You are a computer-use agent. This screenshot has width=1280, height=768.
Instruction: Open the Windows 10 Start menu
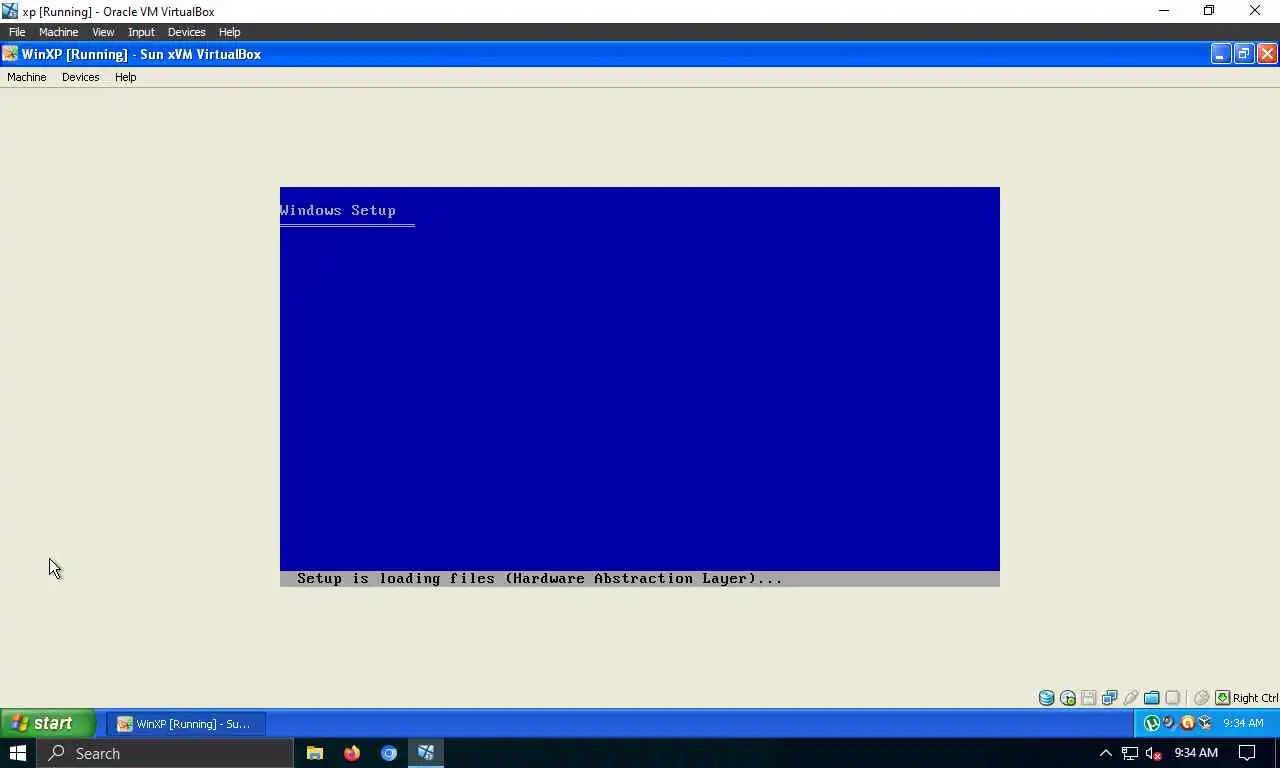(17, 753)
